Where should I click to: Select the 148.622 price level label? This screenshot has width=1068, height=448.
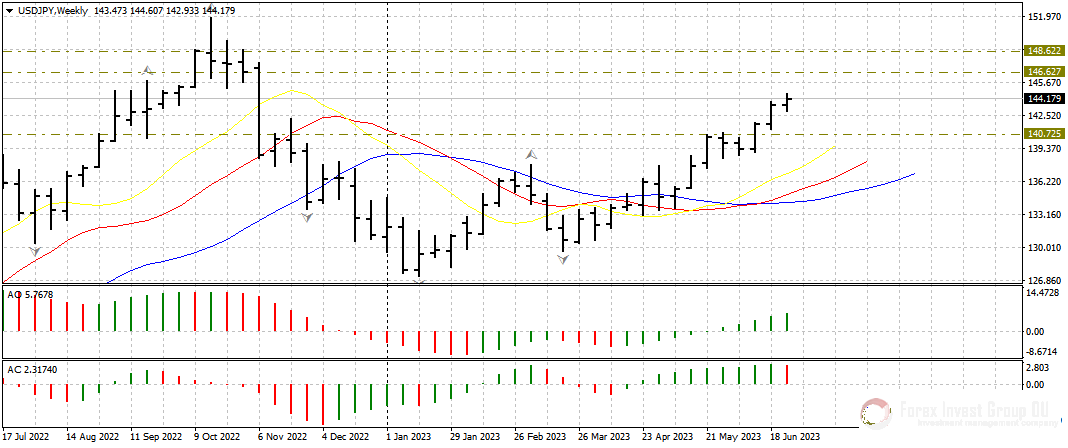point(1044,50)
